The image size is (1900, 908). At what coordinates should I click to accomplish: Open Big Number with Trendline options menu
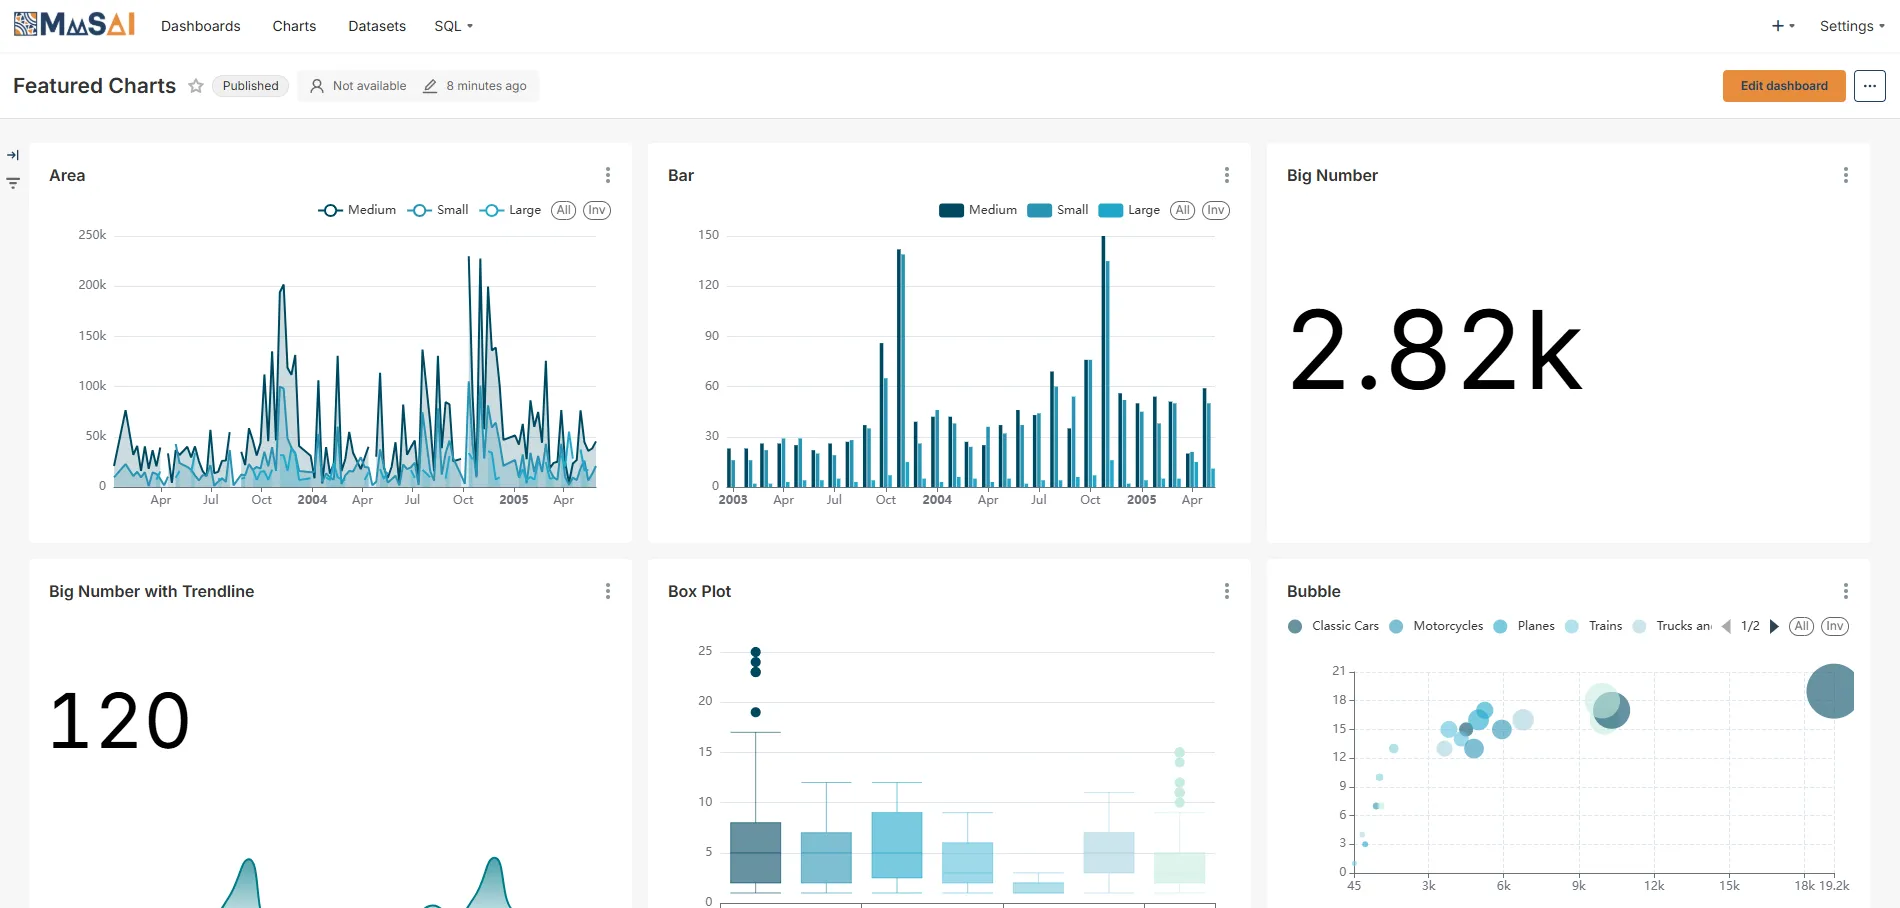coord(608,591)
